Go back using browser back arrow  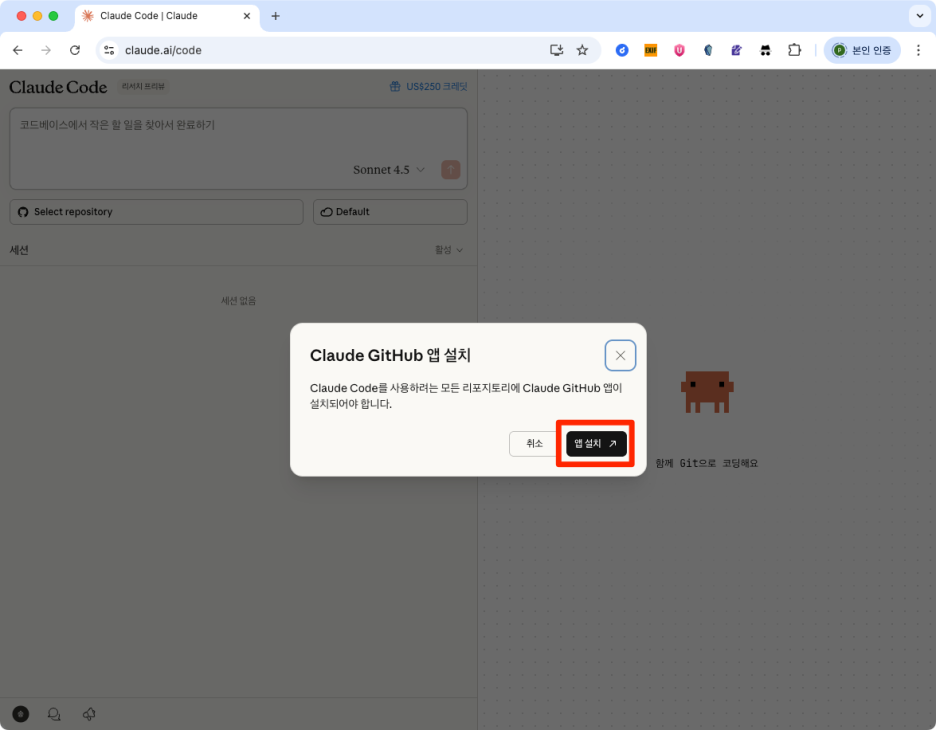coord(18,50)
